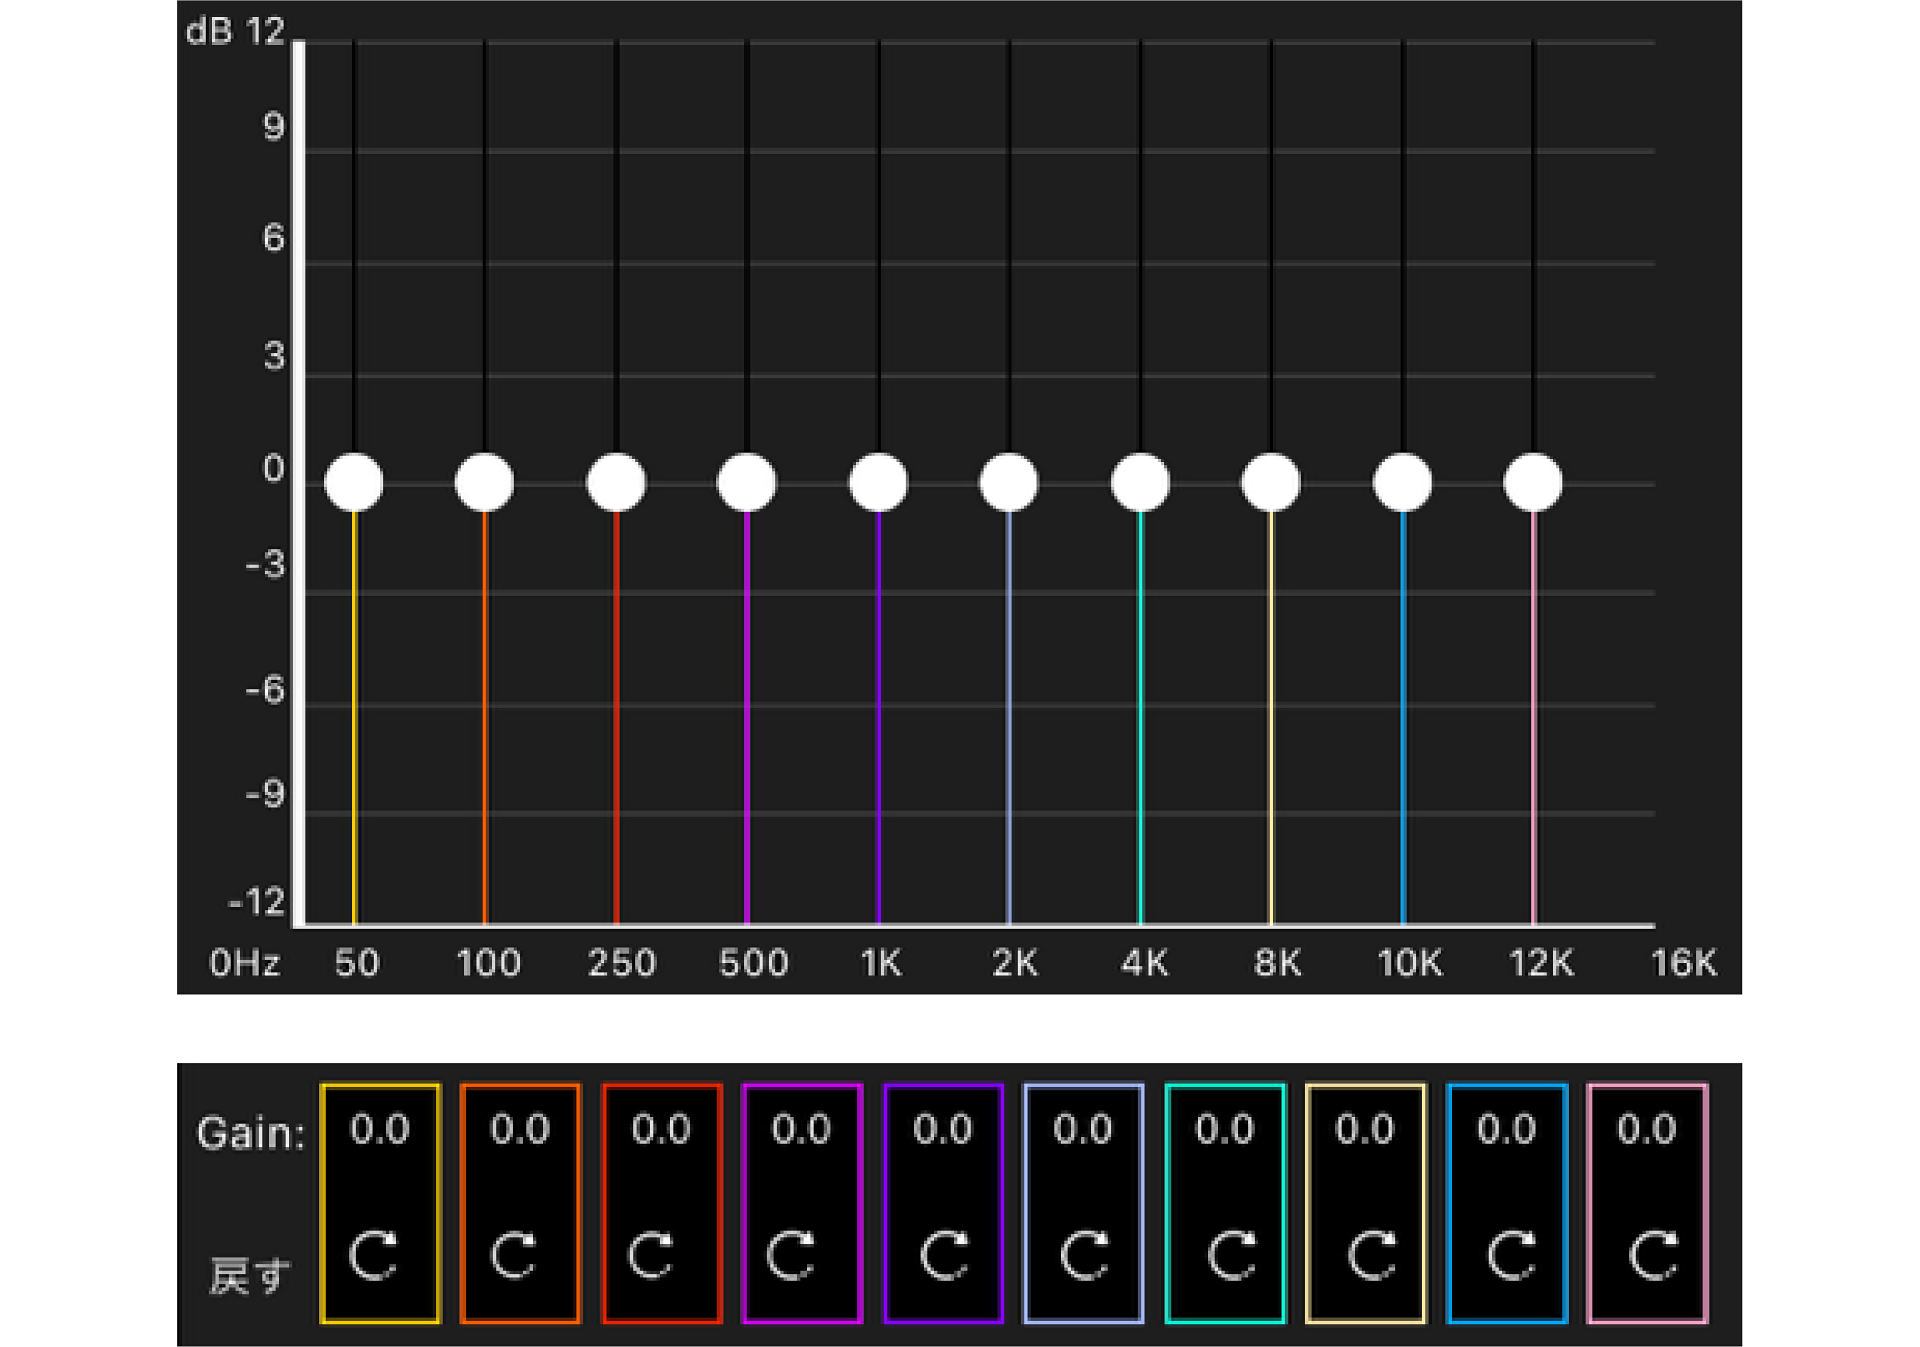Viewport: 1920px width, 1347px height.
Task: Click the 12K slider knob
Action: (x=1533, y=483)
